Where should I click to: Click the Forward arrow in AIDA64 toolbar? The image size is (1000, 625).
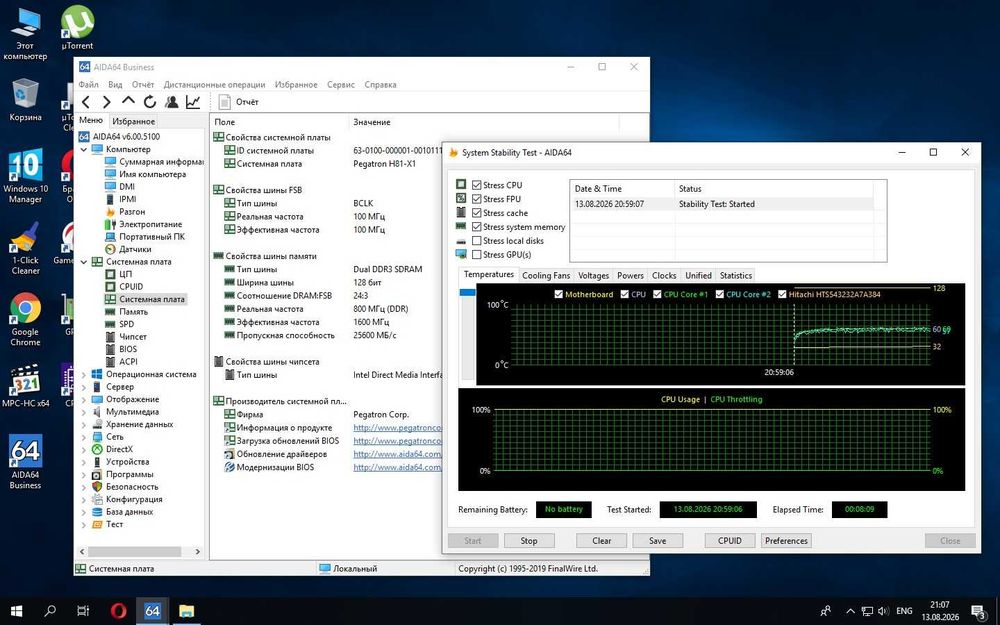pyautogui.click(x=107, y=102)
